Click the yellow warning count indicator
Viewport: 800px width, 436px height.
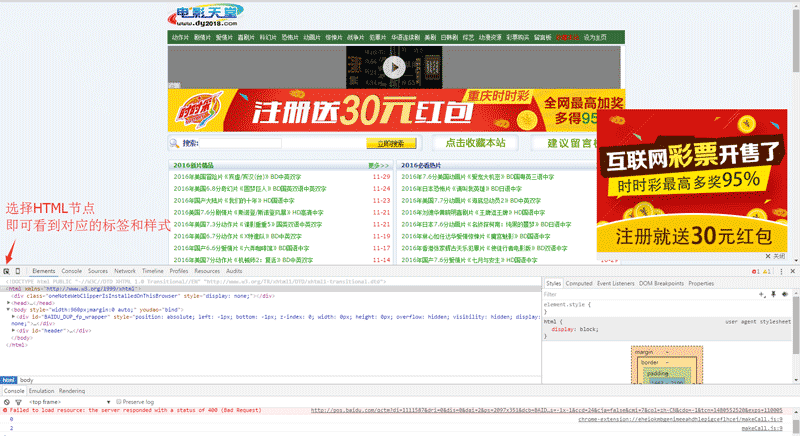[766, 271]
